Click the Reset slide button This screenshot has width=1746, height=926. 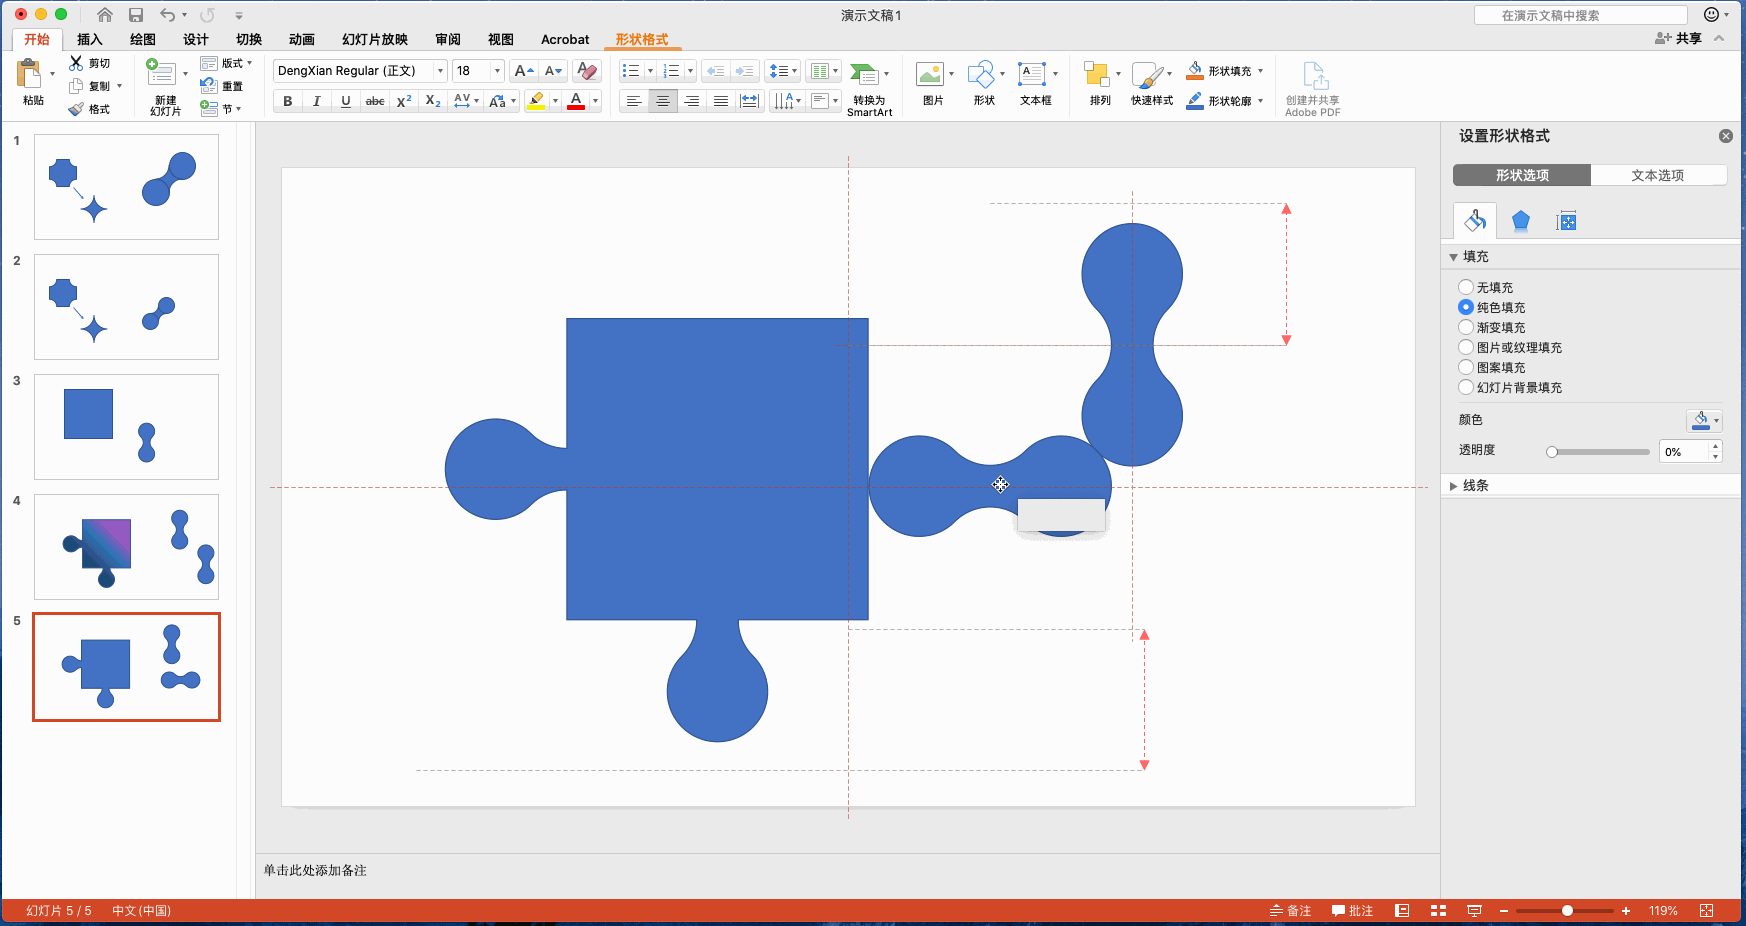pos(222,86)
